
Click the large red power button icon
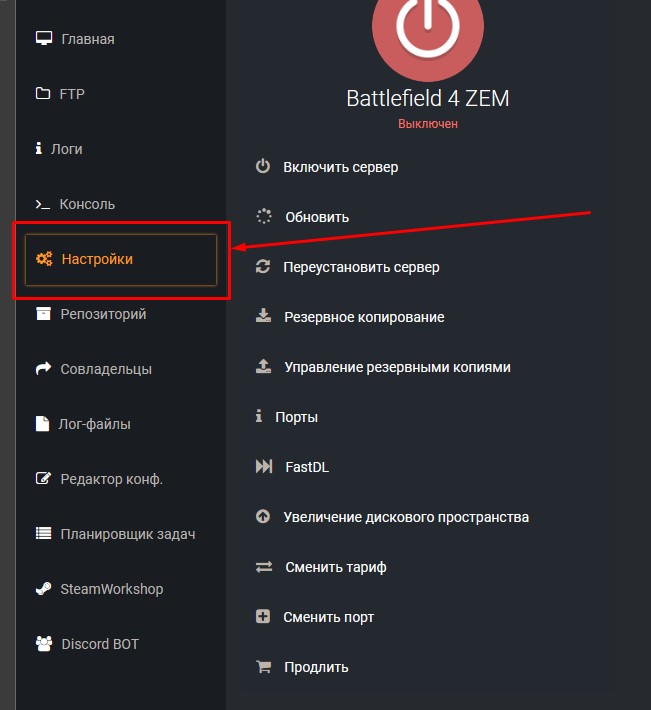point(427,29)
